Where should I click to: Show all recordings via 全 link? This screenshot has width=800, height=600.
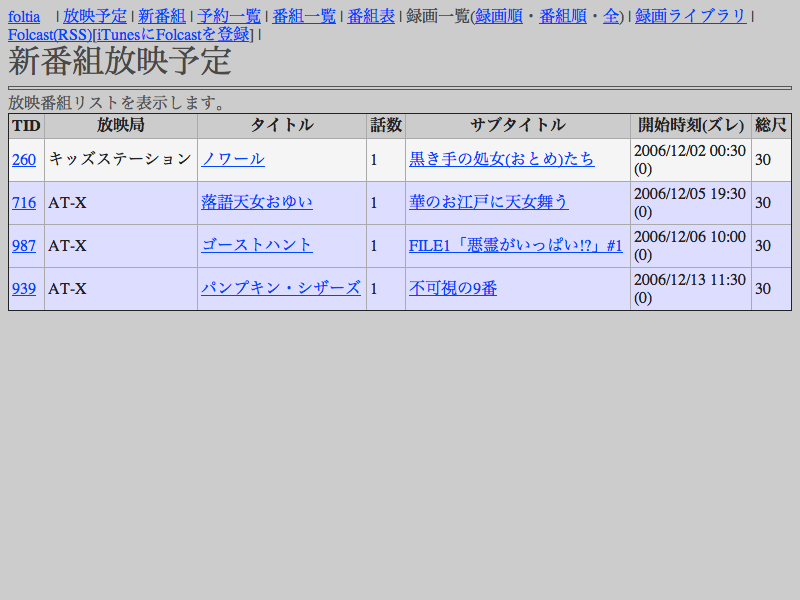pyautogui.click(x=611, y=16)
